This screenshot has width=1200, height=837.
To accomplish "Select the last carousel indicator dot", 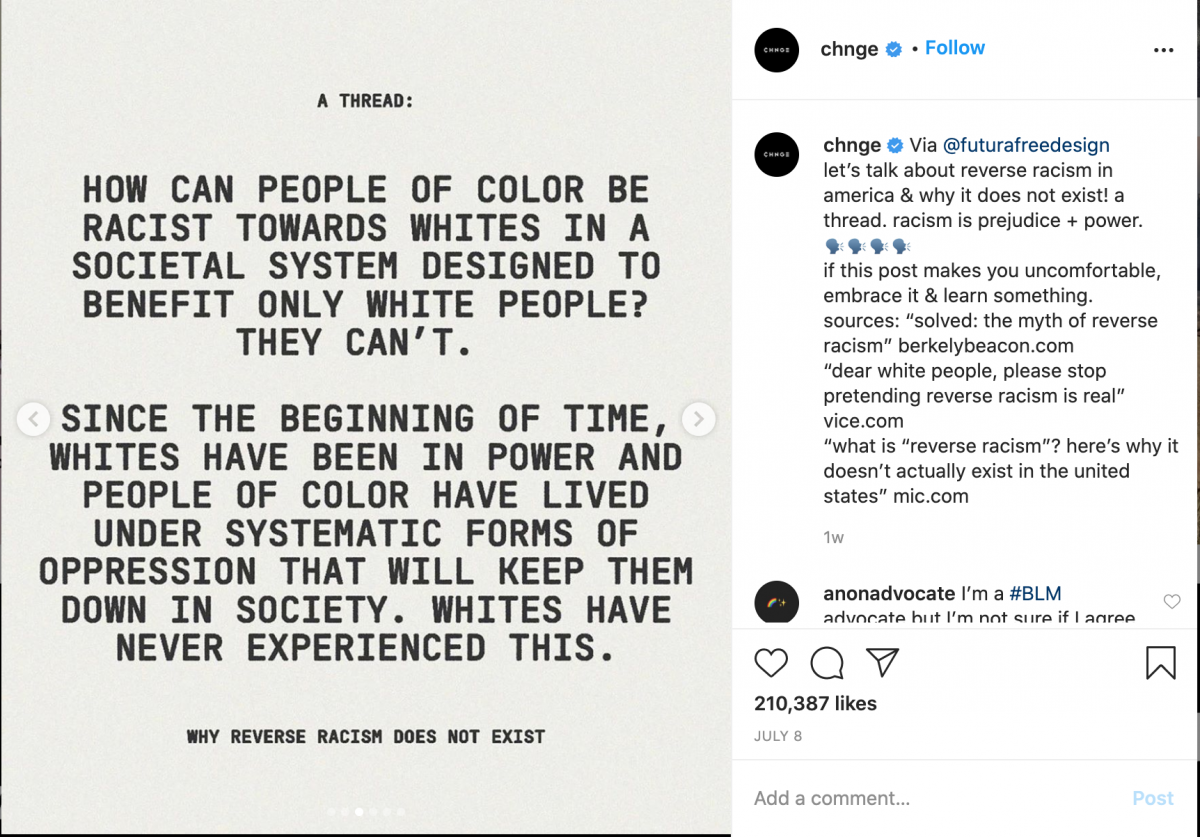I will 401,812.
